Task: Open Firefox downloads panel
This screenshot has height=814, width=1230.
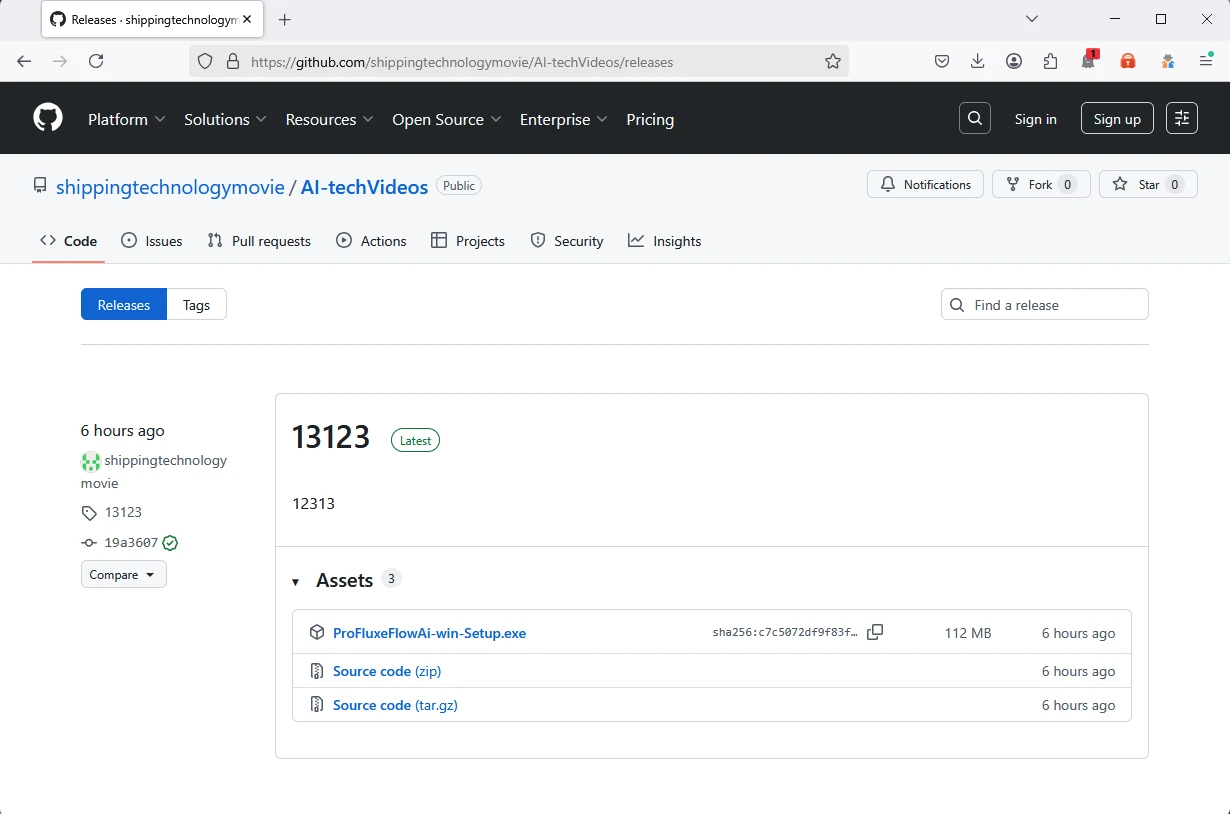Action: click(978, 61)
